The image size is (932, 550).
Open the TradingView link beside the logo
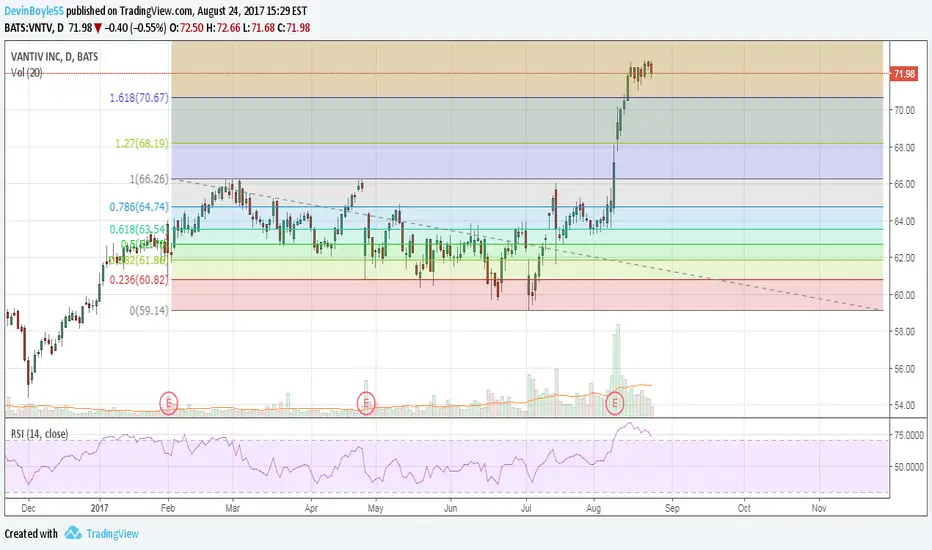112,533
